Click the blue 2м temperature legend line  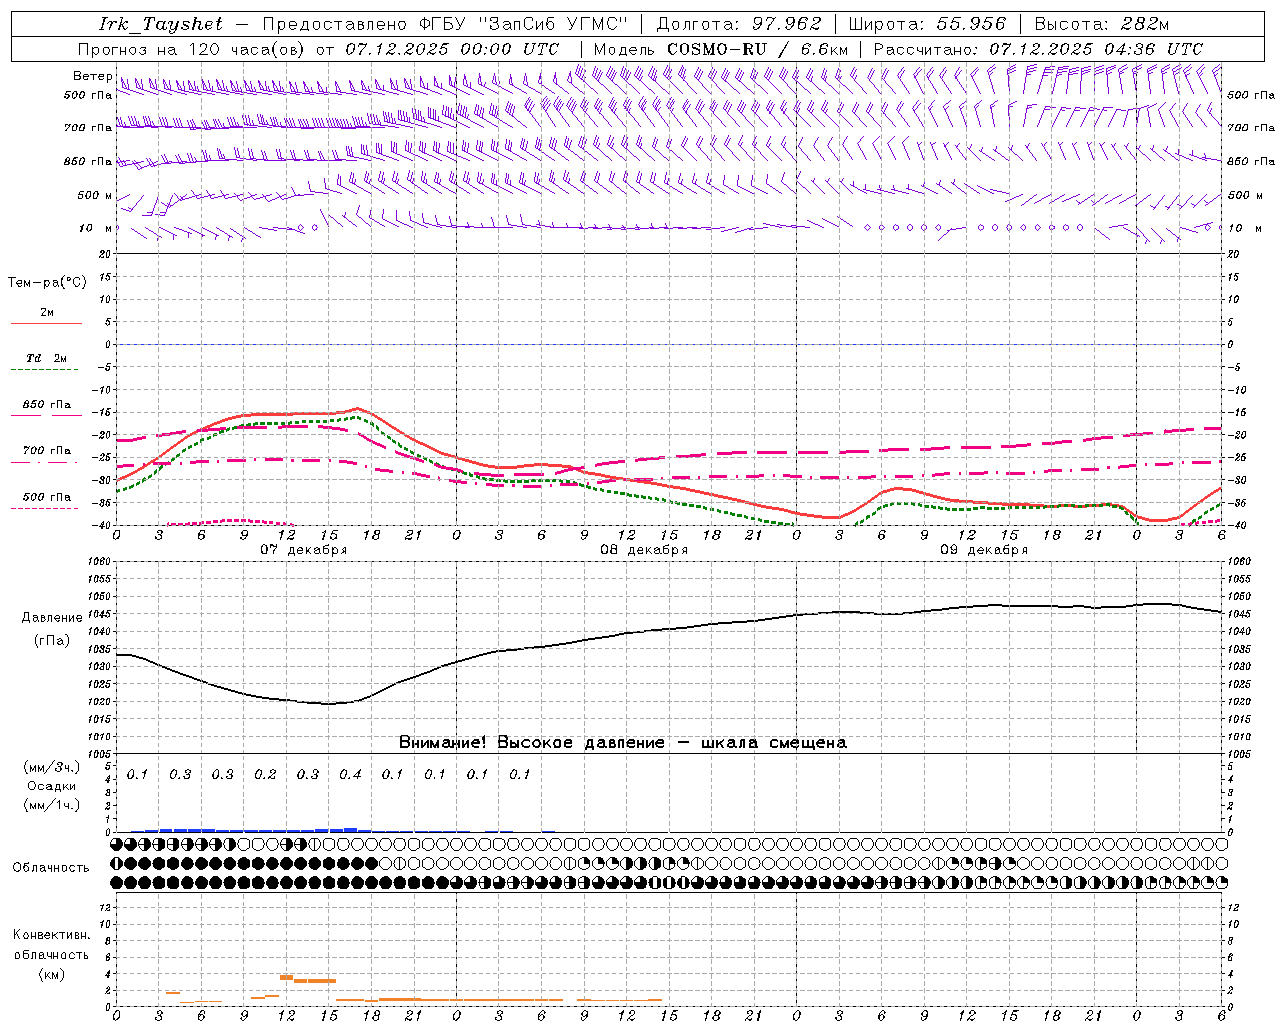click(x=46, y=322)
